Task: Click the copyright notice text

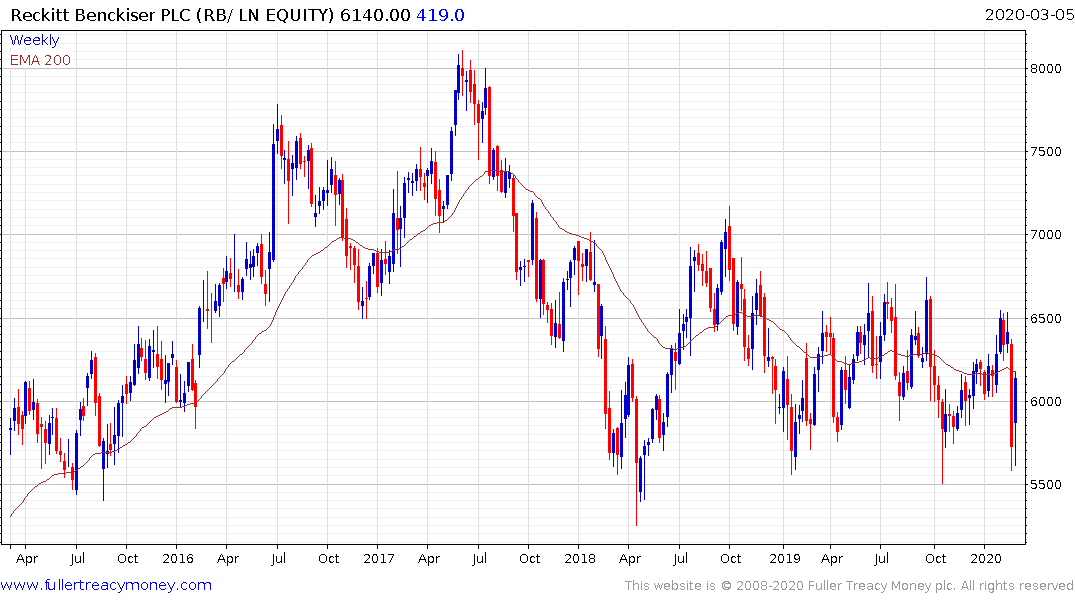Action: tap(849, 586)
